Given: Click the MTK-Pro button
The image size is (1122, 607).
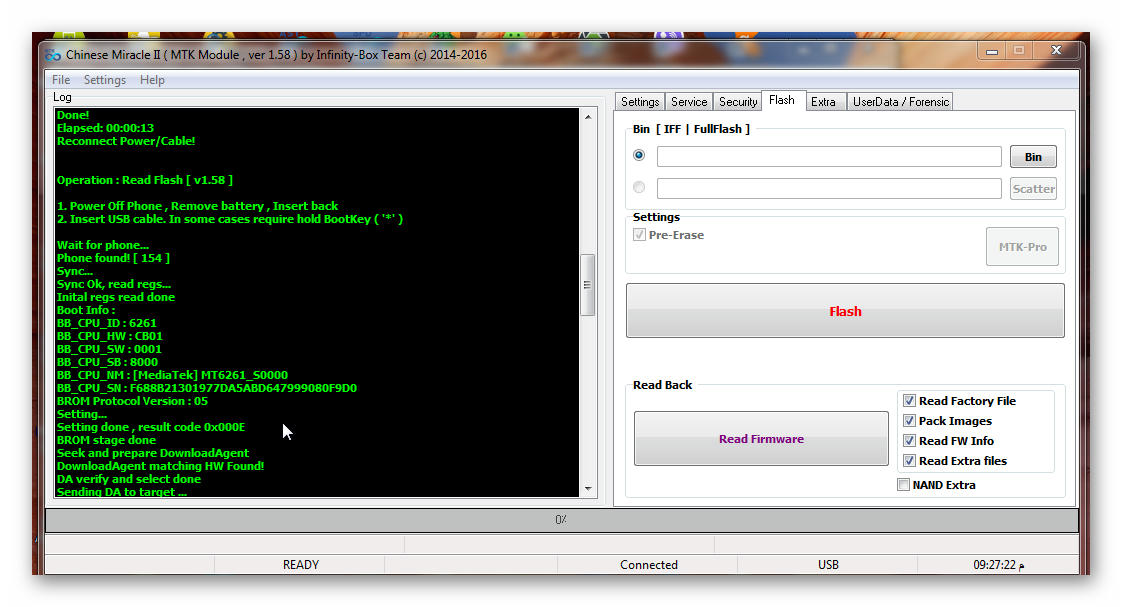Looking at the screenshot, I should coord(1023,247).
